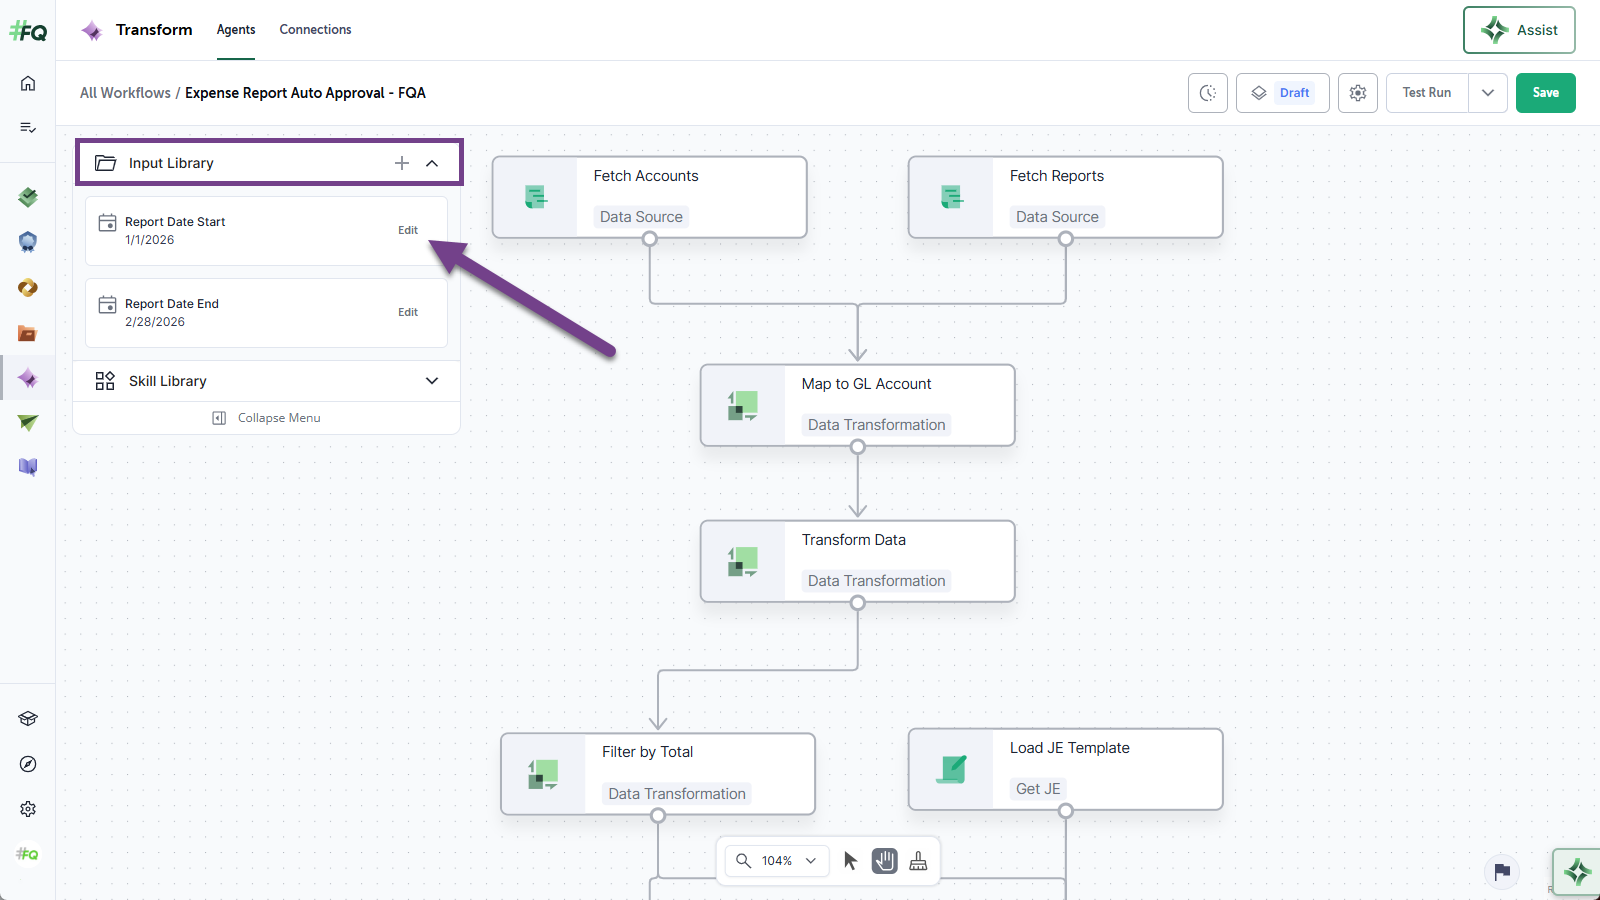This screenshot has width=1600, height=900.
Task: Open the blue badge app in sidebar
Action: click(28, 242)
